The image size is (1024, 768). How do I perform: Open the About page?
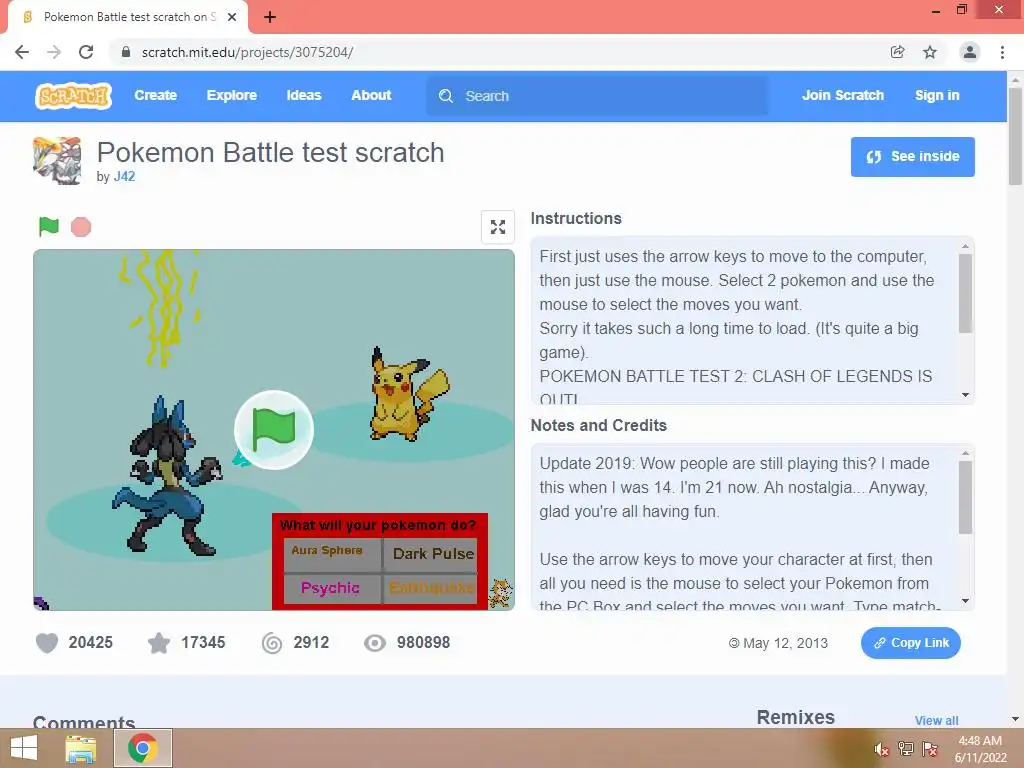371,95
